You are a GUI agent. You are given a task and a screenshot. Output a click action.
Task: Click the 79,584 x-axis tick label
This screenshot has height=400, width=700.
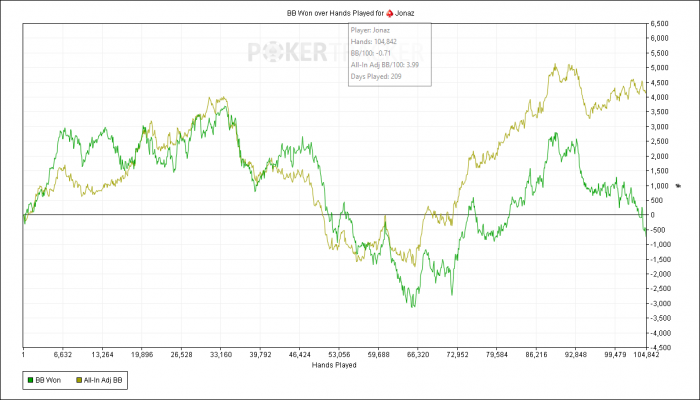point(496,355)
